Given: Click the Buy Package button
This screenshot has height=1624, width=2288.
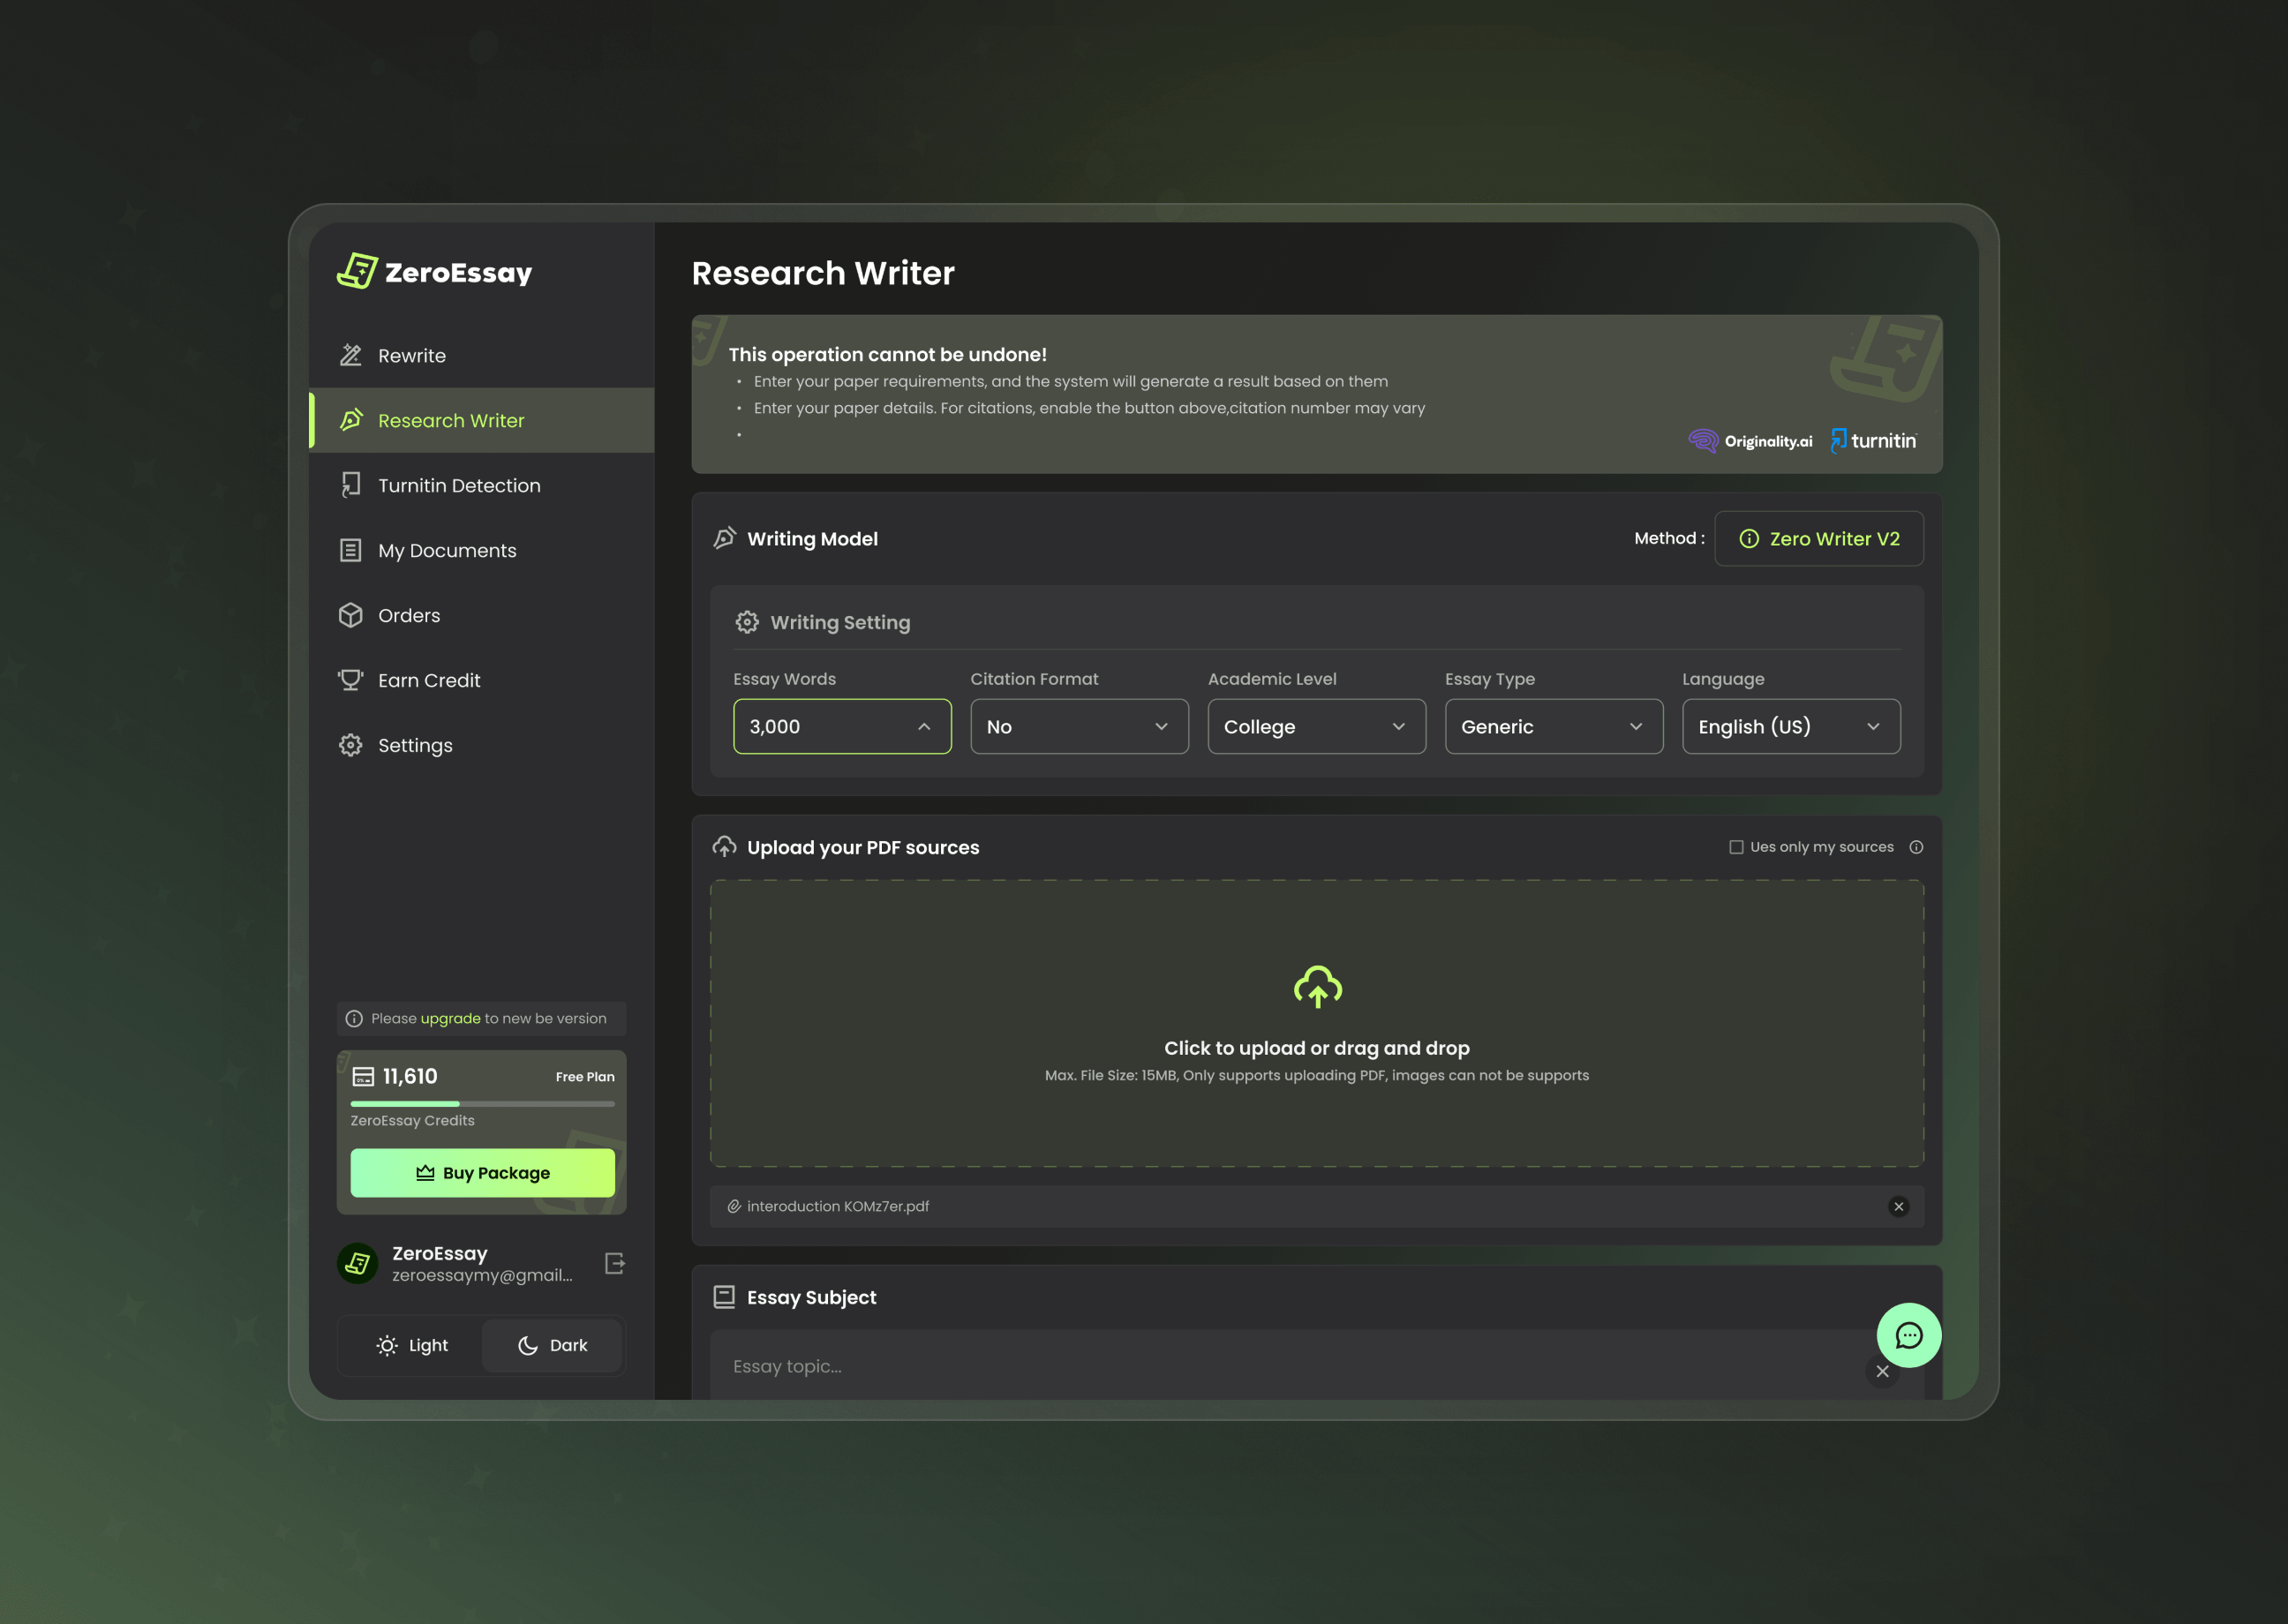Looking at the screenshot, I should (482, 1172).
